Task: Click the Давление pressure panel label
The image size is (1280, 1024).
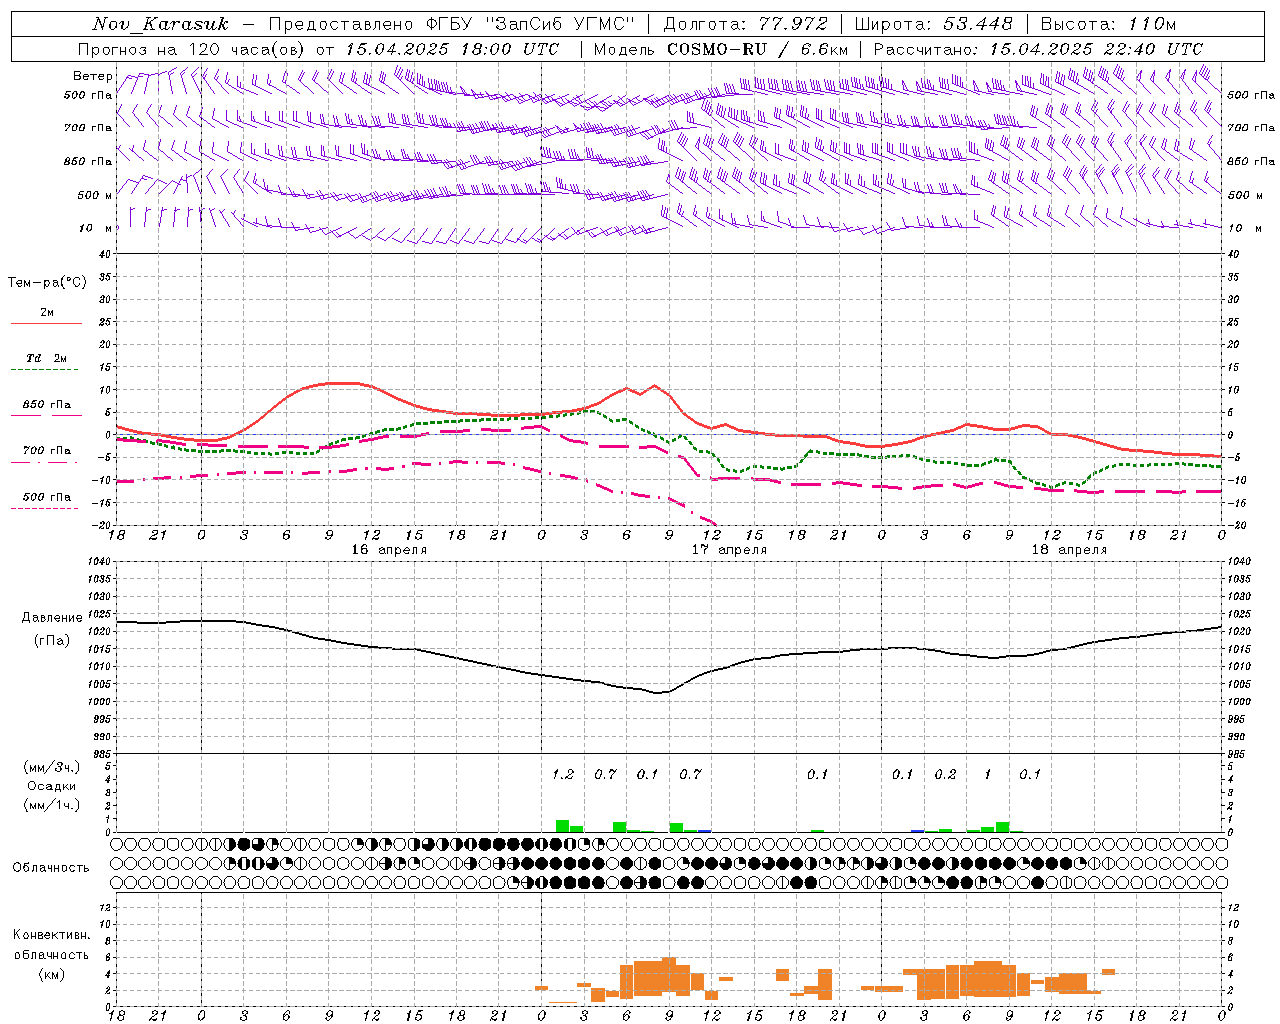Action: tap(52, 618)
